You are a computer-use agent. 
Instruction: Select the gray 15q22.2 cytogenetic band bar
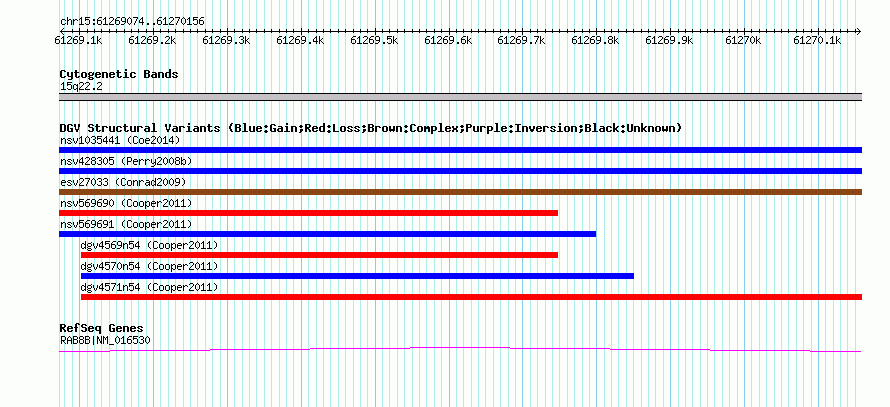click(460, 97)
